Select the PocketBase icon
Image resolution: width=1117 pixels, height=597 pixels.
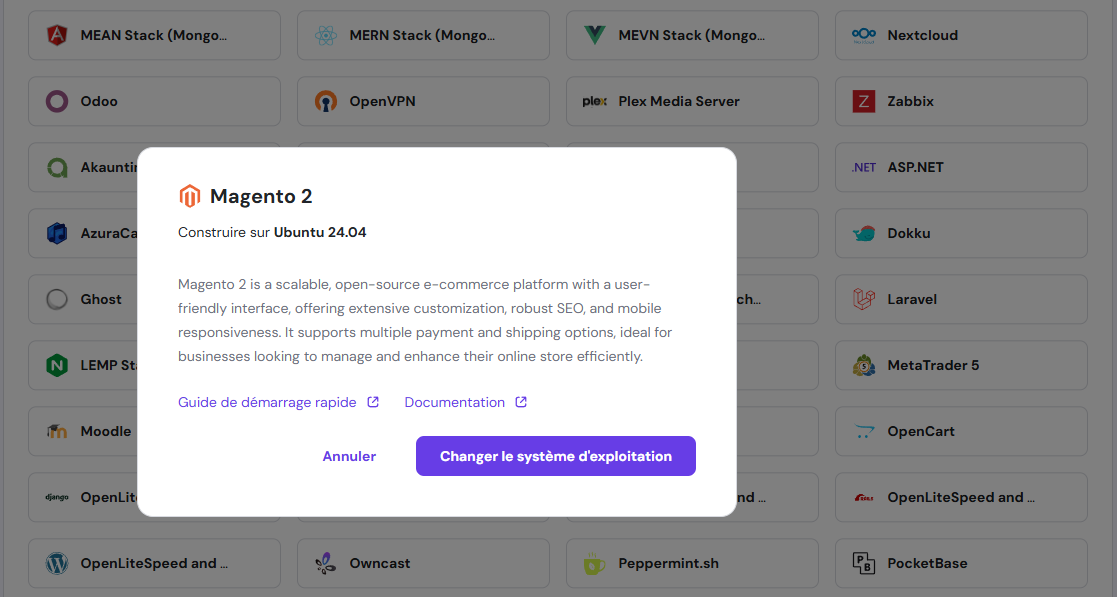(863, 563)
